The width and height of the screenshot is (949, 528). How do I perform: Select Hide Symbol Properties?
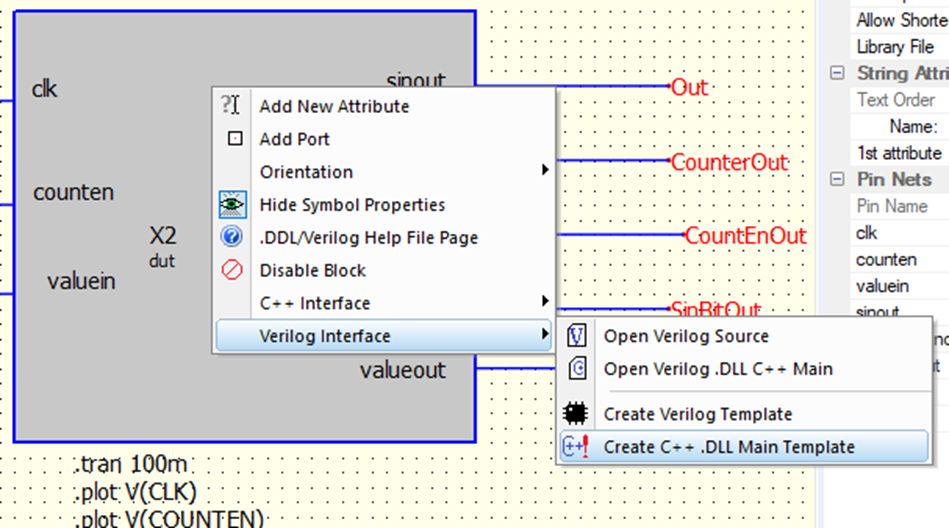pyautogui.click(x=383, y=205)
